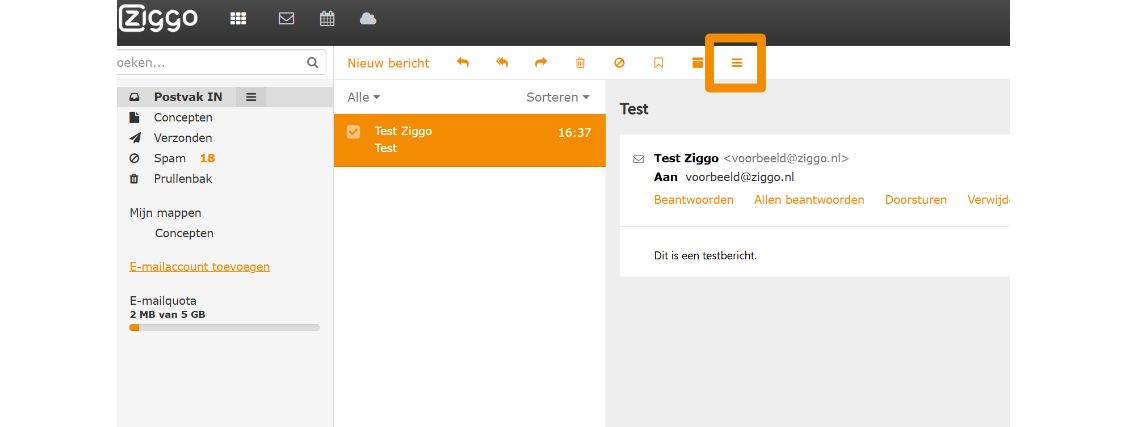The height and width of the screenshot is (427, 1128).
Task: Uncheck the Test Ziggo message checkbox
Action: (353, 132)
